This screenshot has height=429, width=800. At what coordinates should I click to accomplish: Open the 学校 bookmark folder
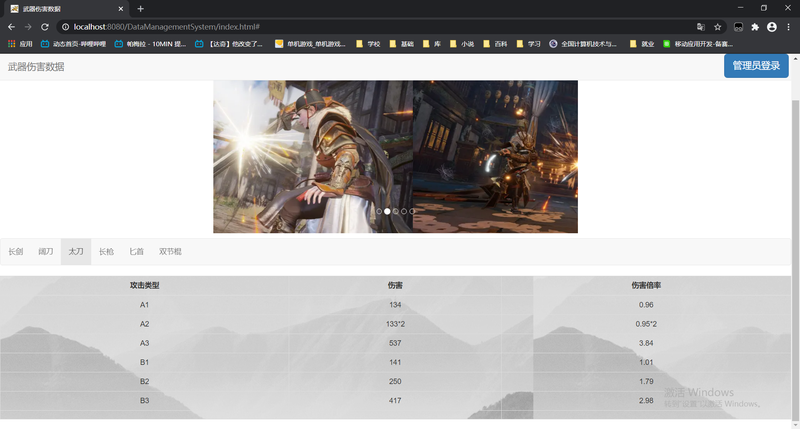368,44
